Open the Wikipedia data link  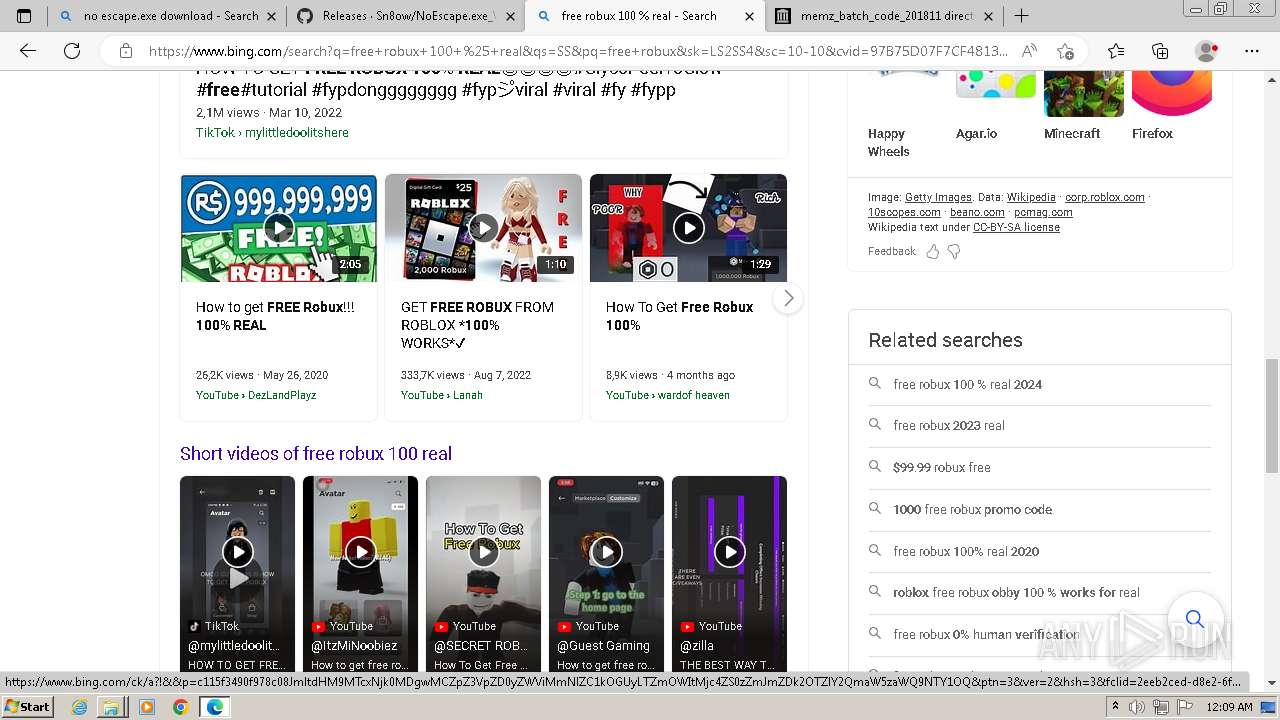pyautogui.click(x=1031, y=198)
